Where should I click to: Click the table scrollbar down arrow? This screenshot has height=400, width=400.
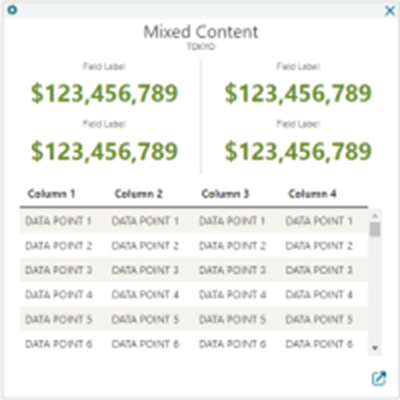[375, 348]
